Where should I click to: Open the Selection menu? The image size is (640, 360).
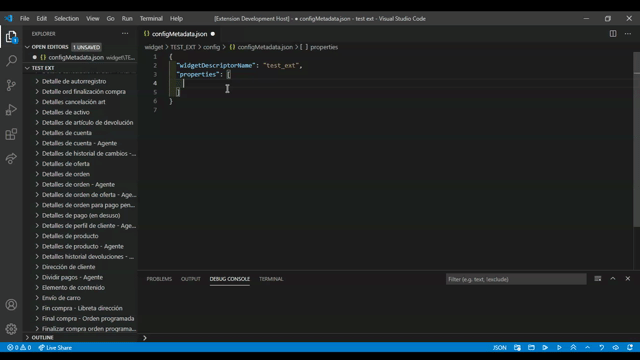tap(67, 18)
